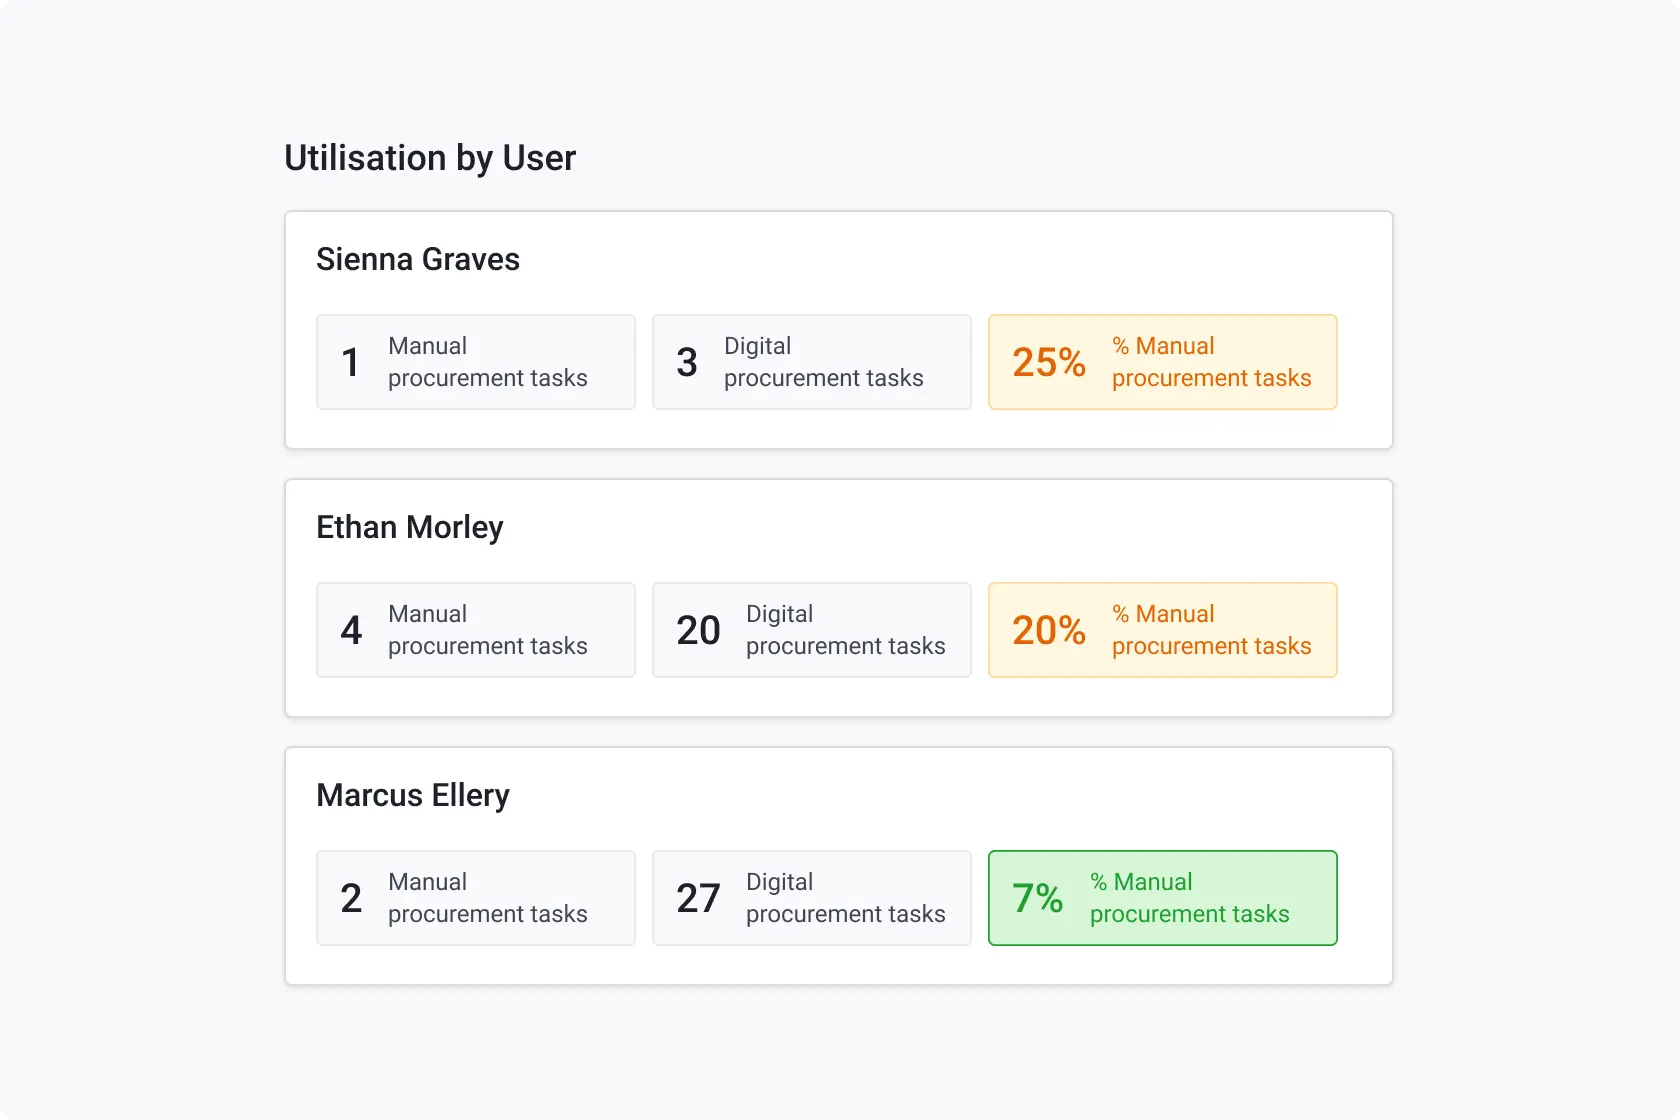
Task: Click the number 27 in Marcus Ellery's card
Action: [698, 898]
